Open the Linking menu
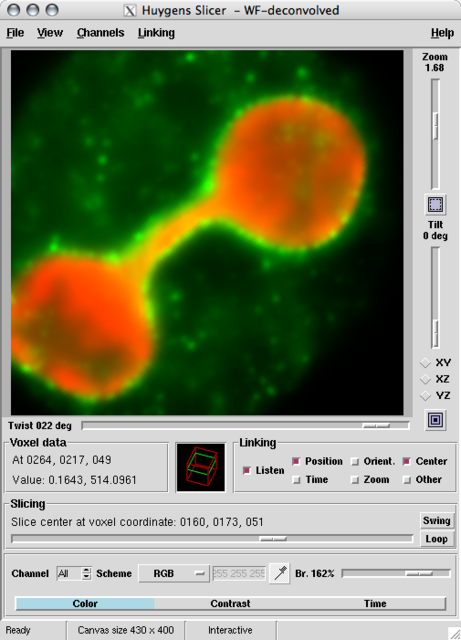The width and height of the screenshot is (461, 640). click(x=156, y=33)
